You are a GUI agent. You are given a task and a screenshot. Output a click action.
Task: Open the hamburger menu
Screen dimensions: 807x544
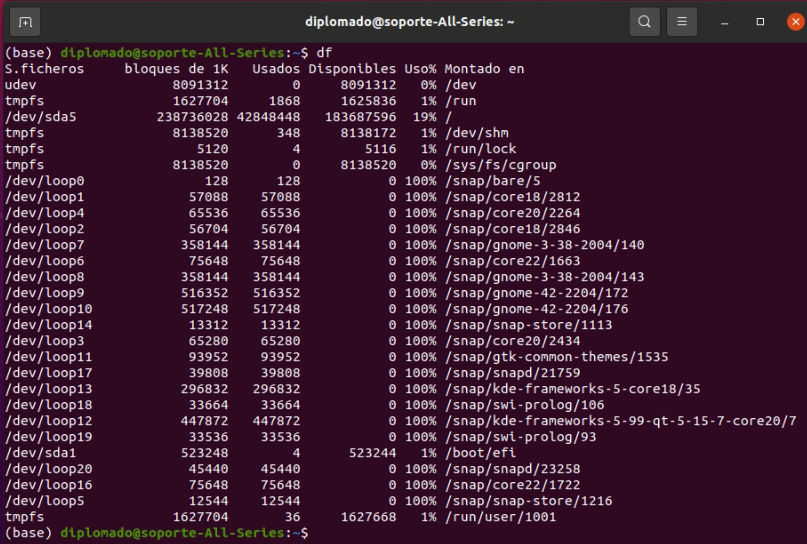pyautogui.click(x=682, y=22)
